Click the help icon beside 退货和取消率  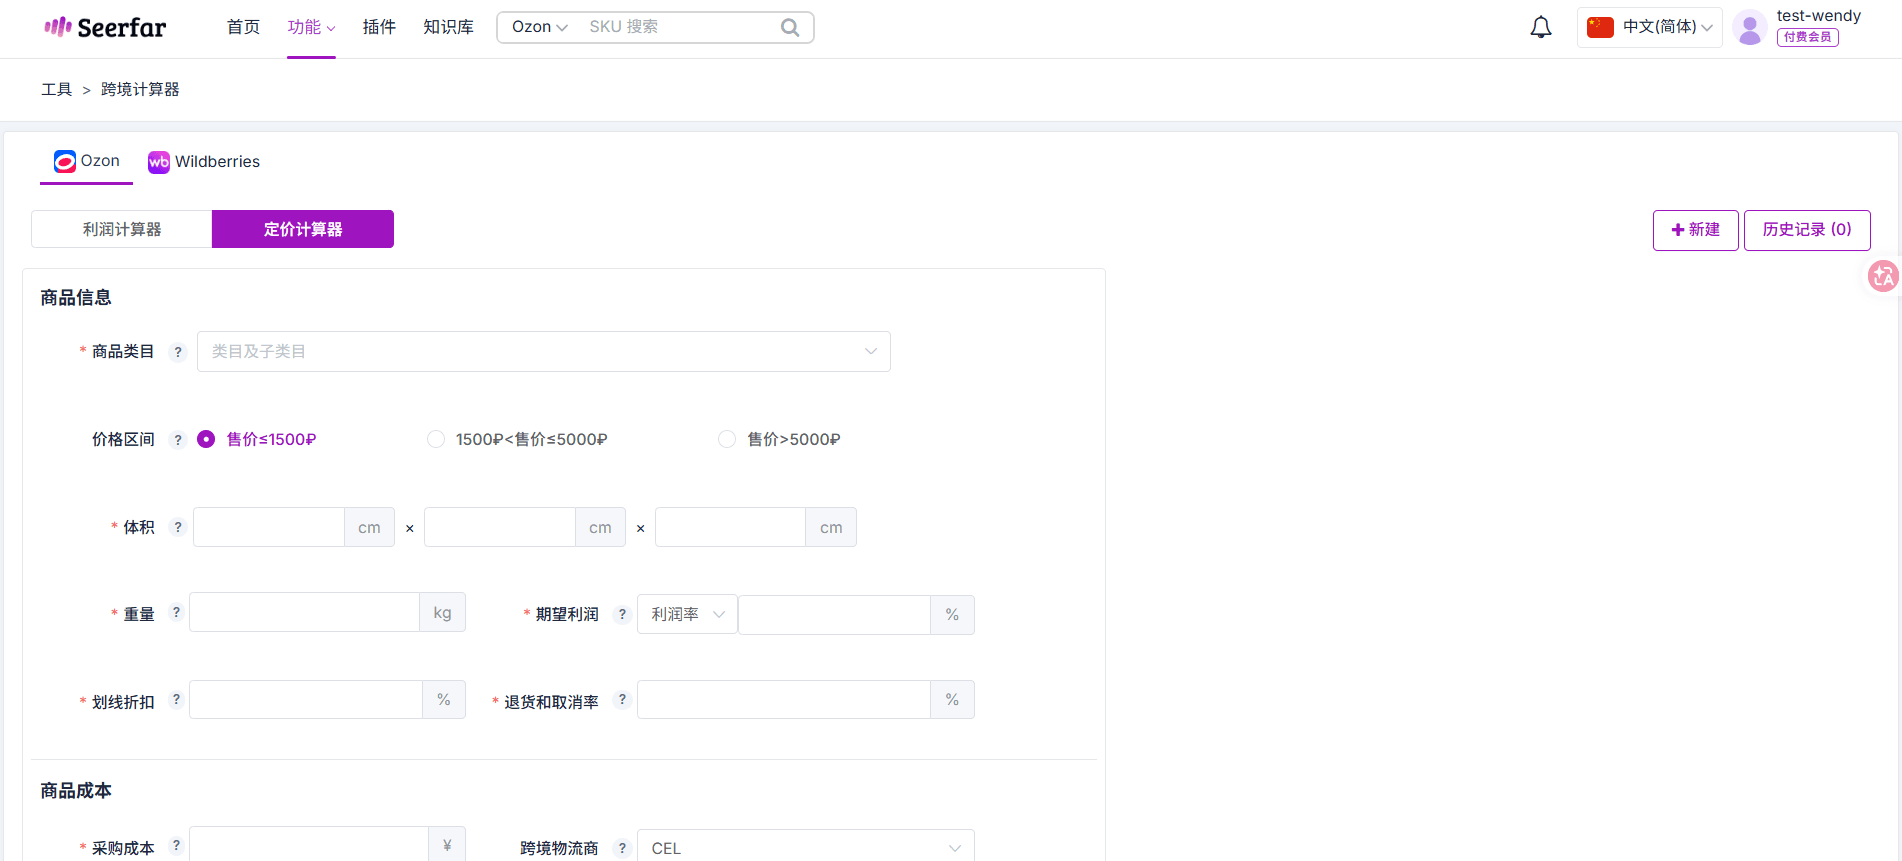[x=622, y=700]
